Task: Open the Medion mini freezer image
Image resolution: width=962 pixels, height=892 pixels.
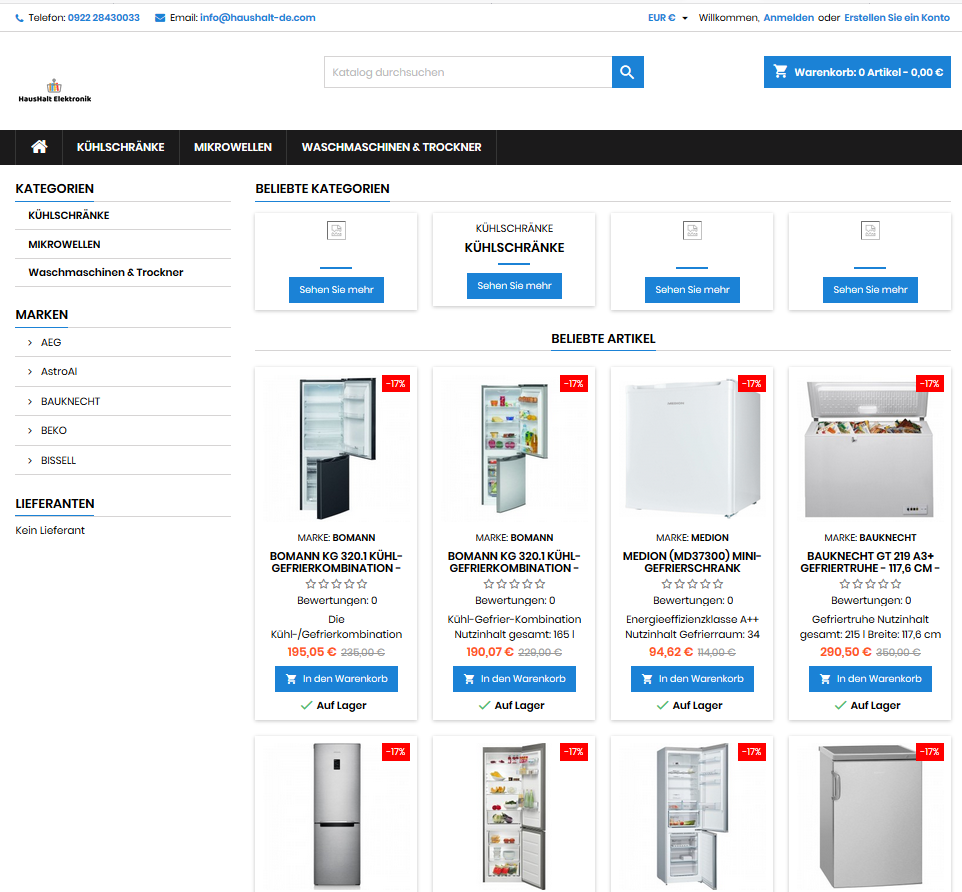Action: coord(692,448)
